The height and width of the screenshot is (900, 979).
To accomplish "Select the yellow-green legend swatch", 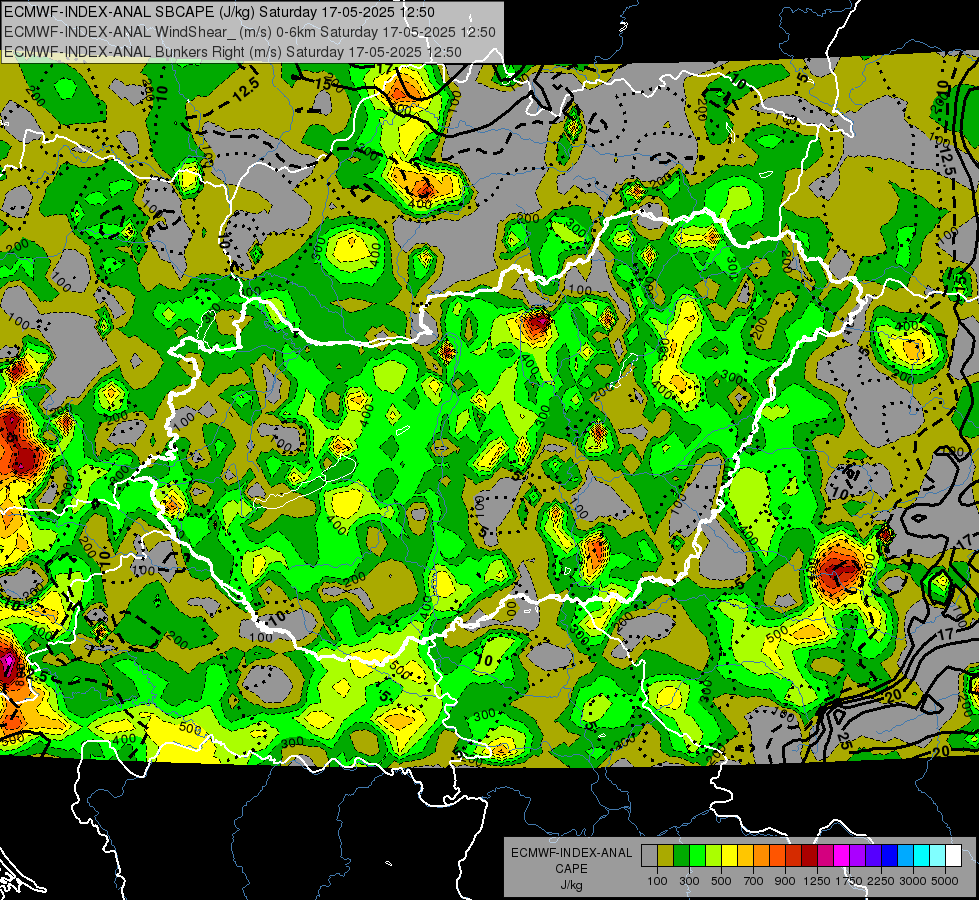I will coord(714,856).
